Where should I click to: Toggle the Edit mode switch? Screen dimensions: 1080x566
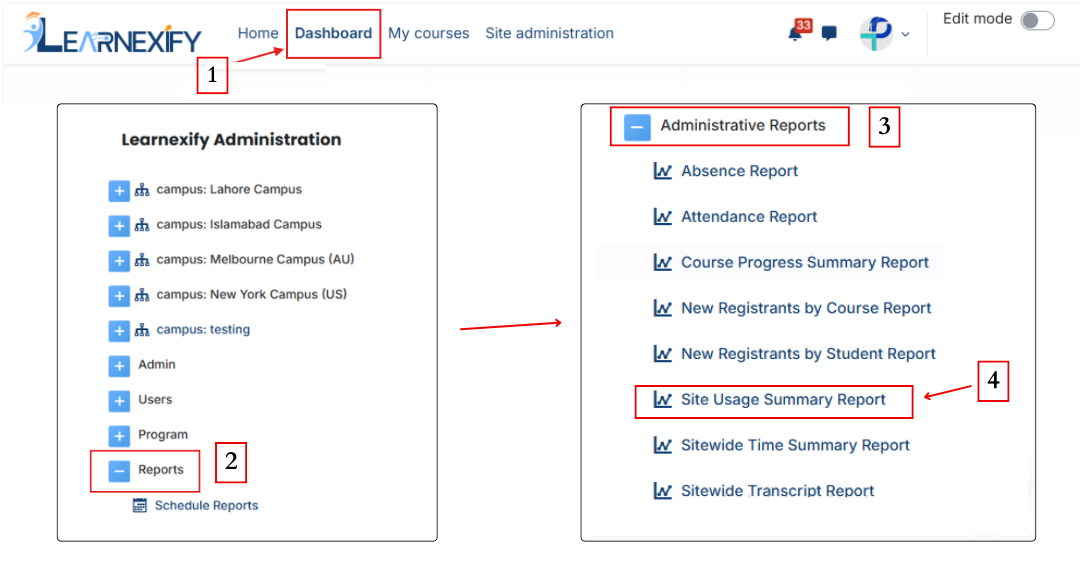coord(1037,21)
